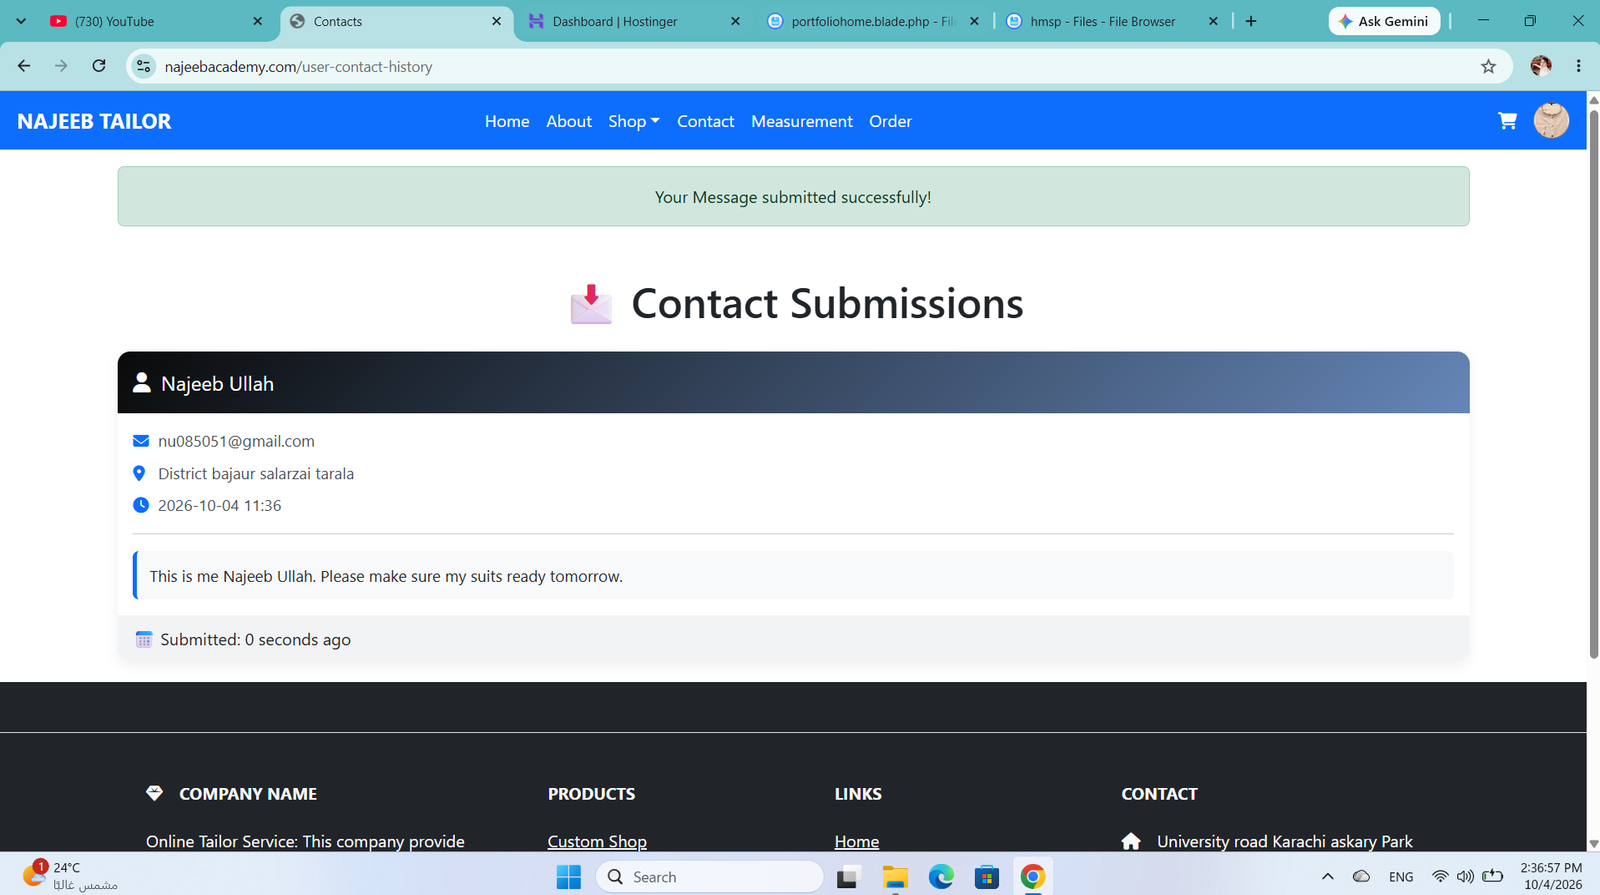Screen dimensions: 1600x895
Task: Go to the Order page
Action: tap(890, 121)
